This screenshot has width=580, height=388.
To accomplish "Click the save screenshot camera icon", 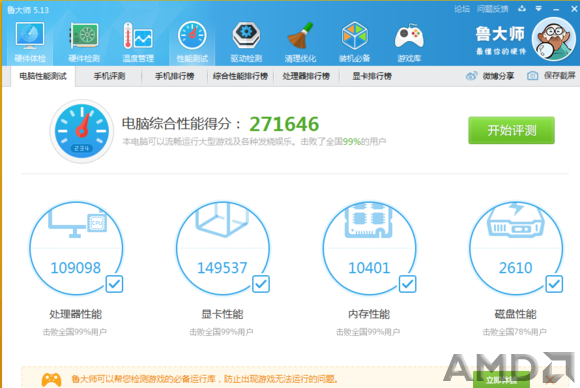I will [x=532, y=76].
